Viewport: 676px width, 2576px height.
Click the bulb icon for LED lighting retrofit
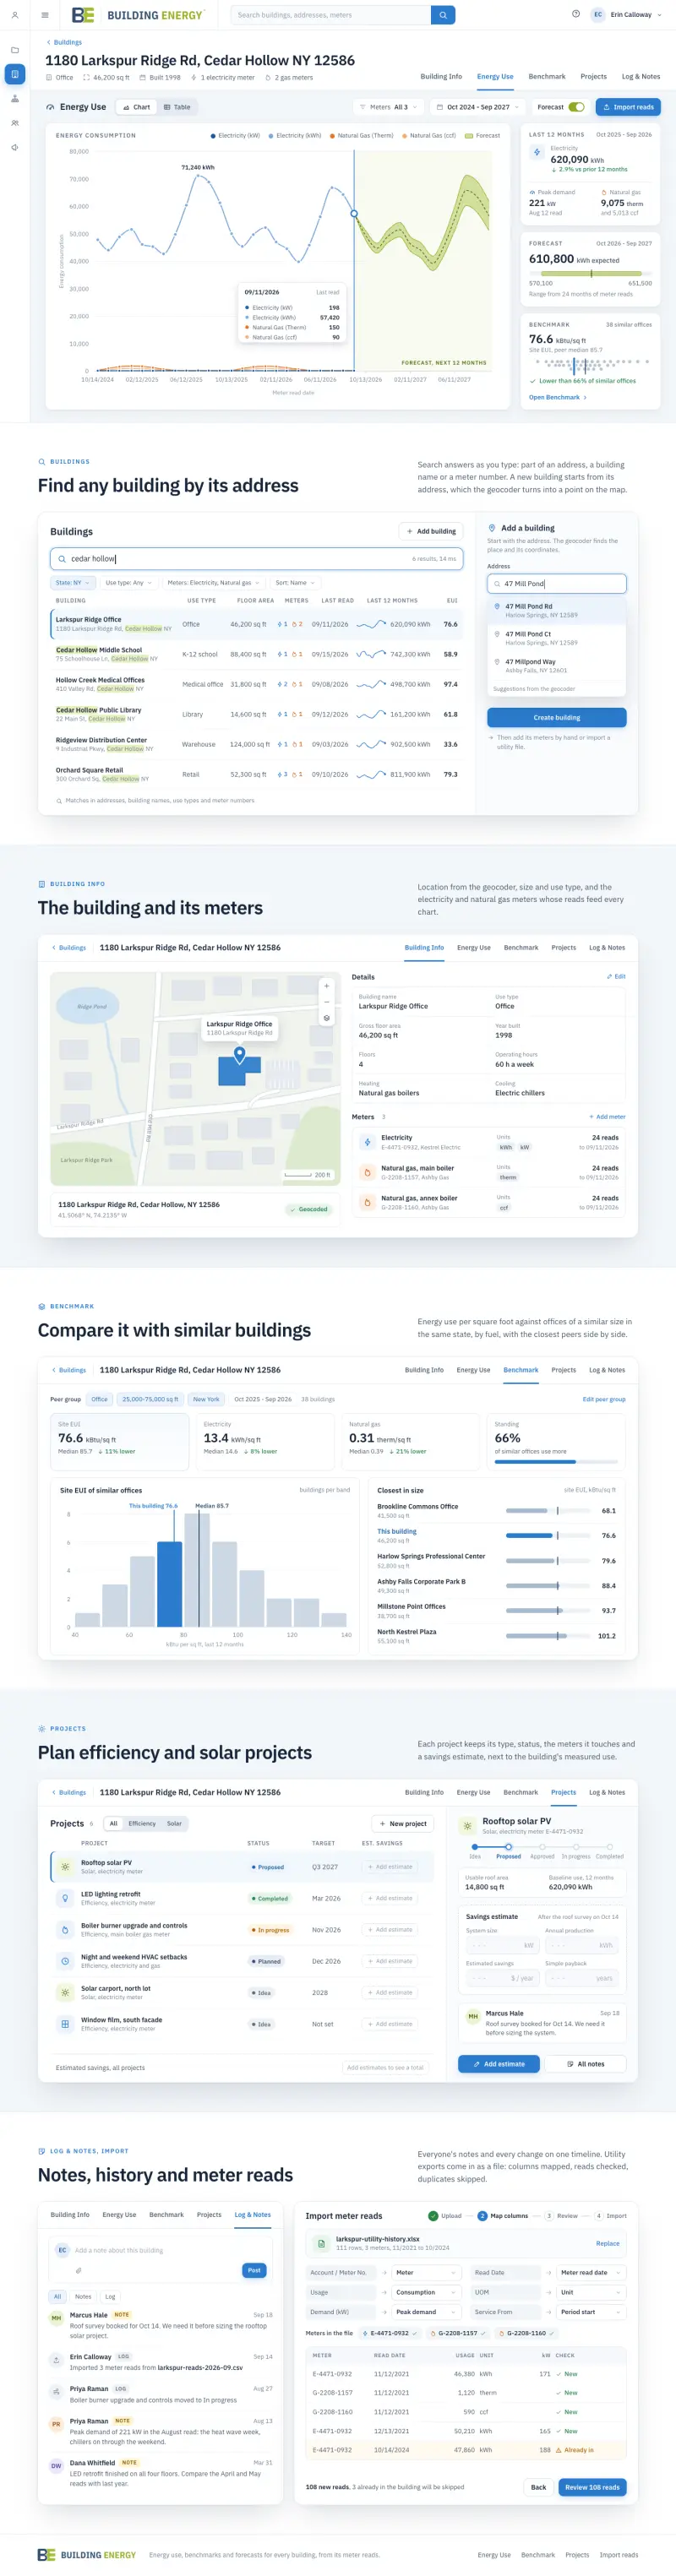pyautogui.click(x=65, y=1898)
